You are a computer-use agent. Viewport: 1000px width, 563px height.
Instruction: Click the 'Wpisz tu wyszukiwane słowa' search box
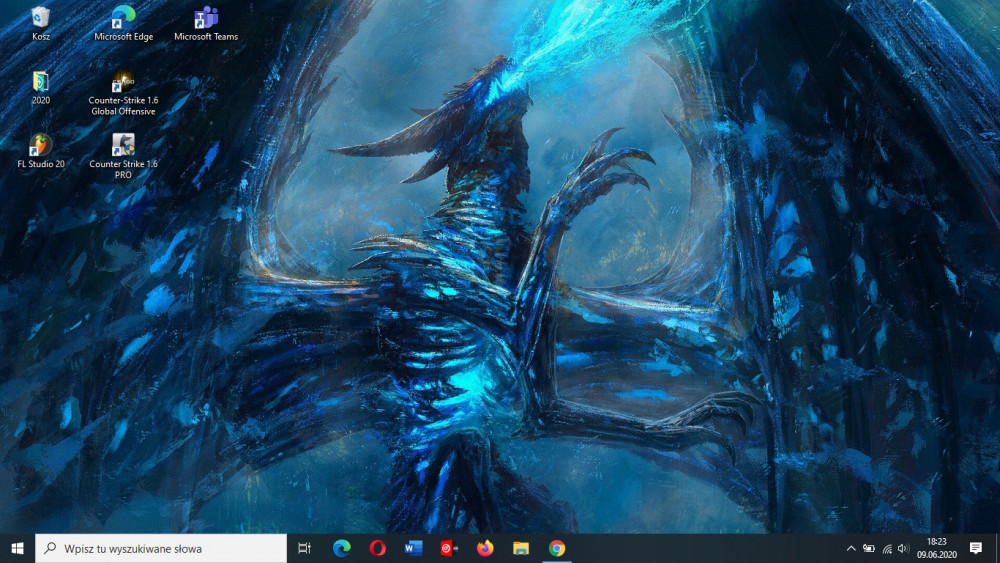pyautogui.click(x=161, y=548)
